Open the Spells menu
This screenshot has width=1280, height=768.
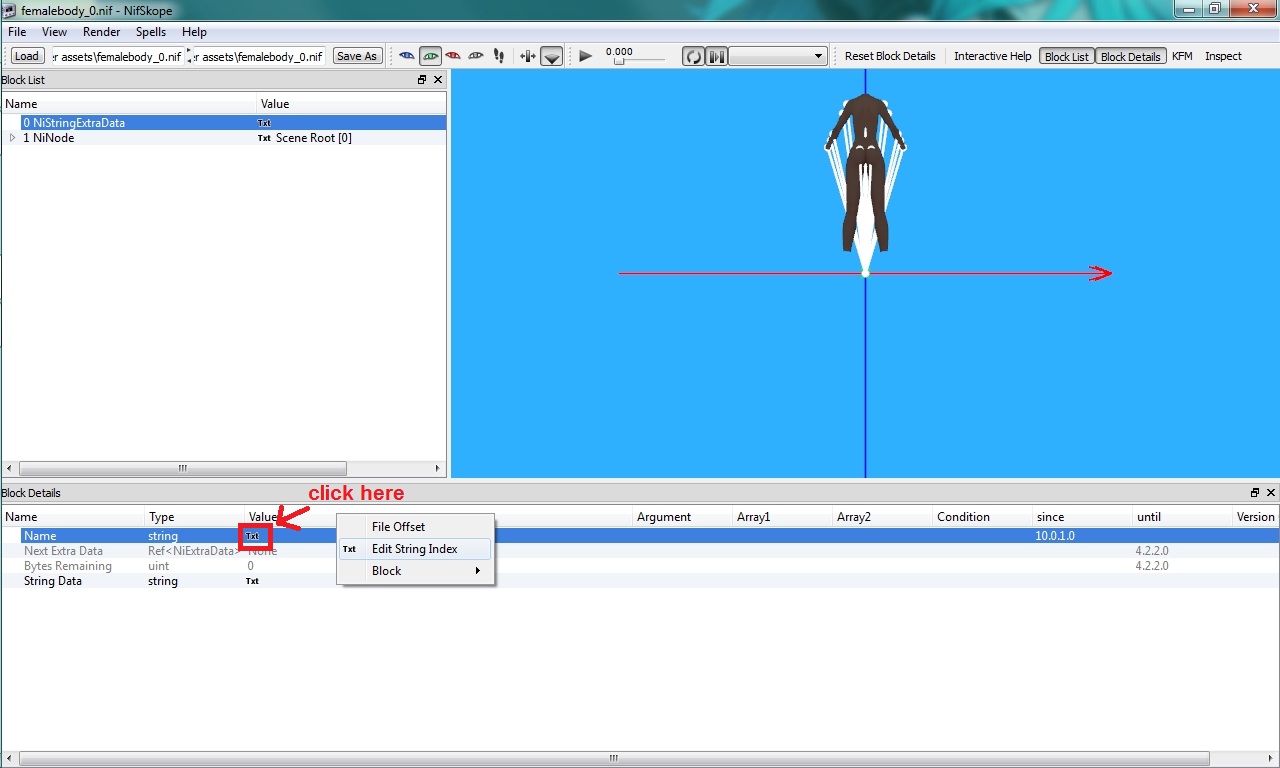click(151, 32)
